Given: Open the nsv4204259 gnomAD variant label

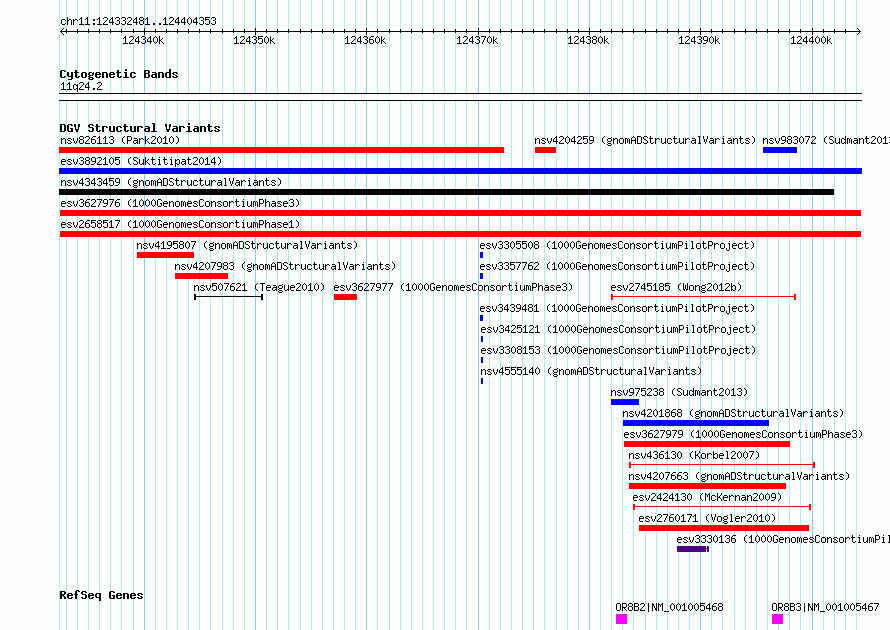Looking at the screenshot, I should pos(645,140).
